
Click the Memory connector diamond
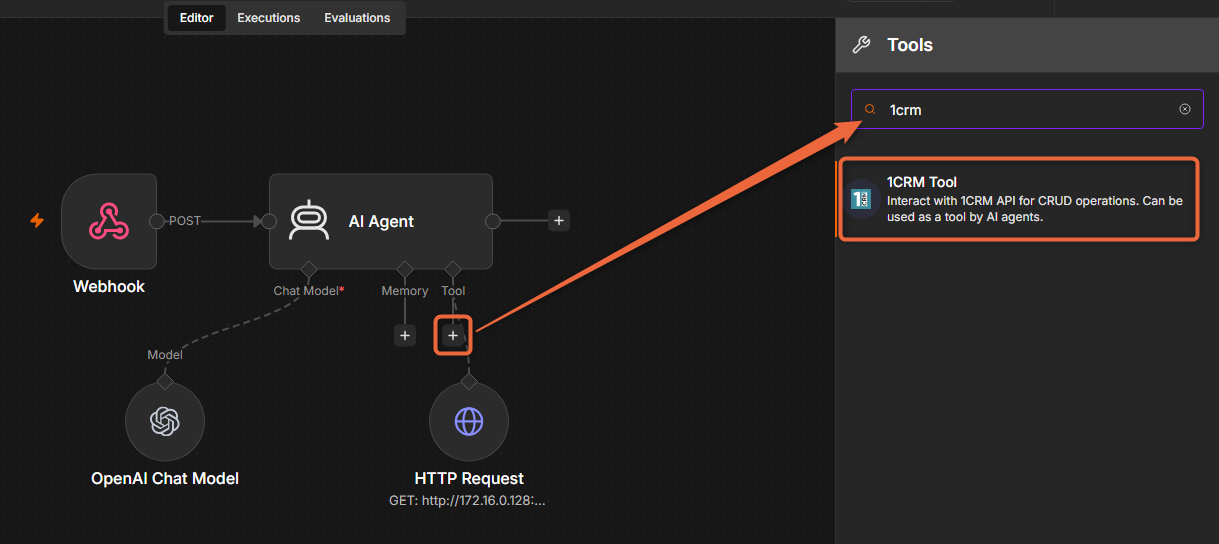405,269
